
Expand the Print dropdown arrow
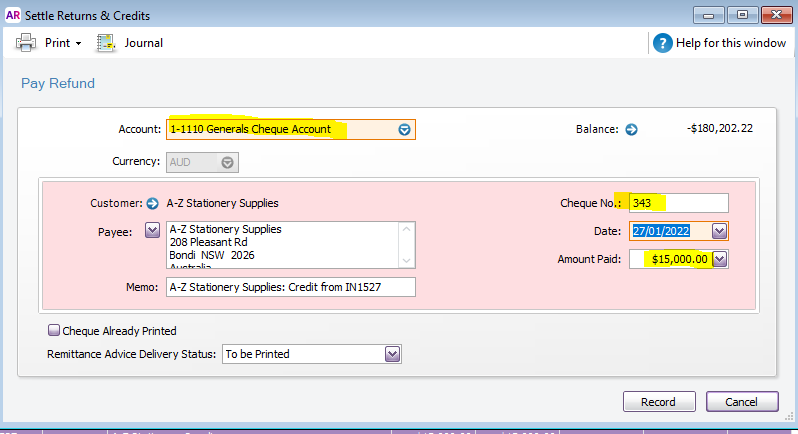click(x=78, y=44)
